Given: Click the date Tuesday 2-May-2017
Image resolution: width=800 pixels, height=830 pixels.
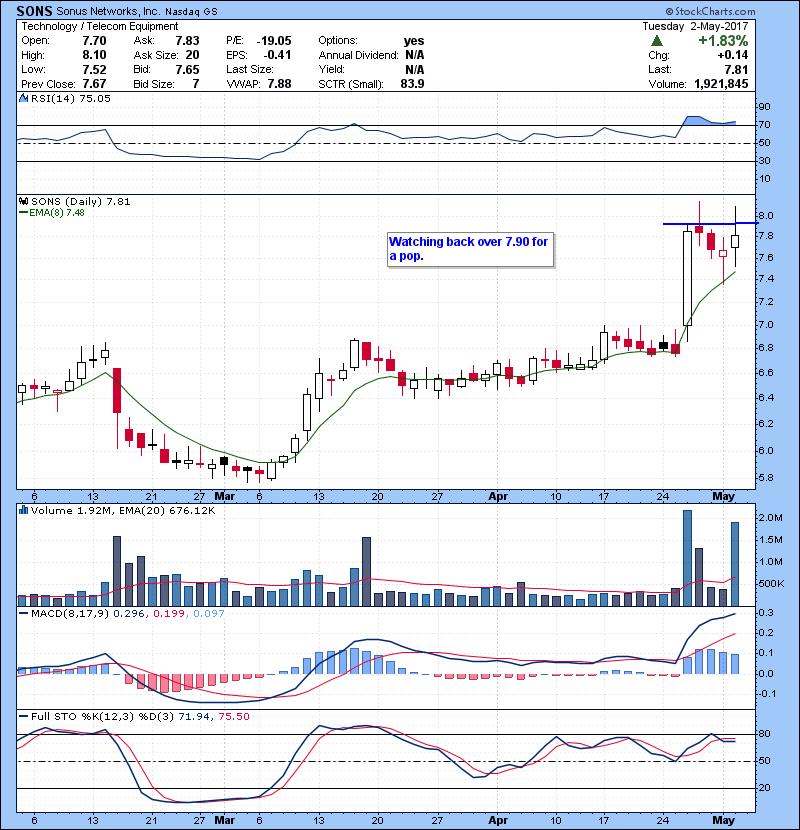Looking at the screenshot, I should click(x=695, y=26).
